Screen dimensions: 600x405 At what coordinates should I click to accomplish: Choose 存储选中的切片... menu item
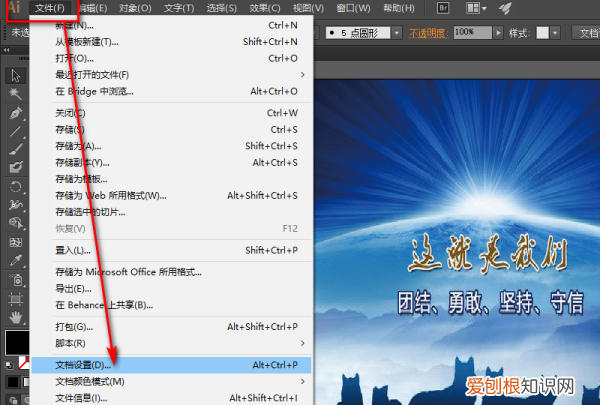point(171,212)
